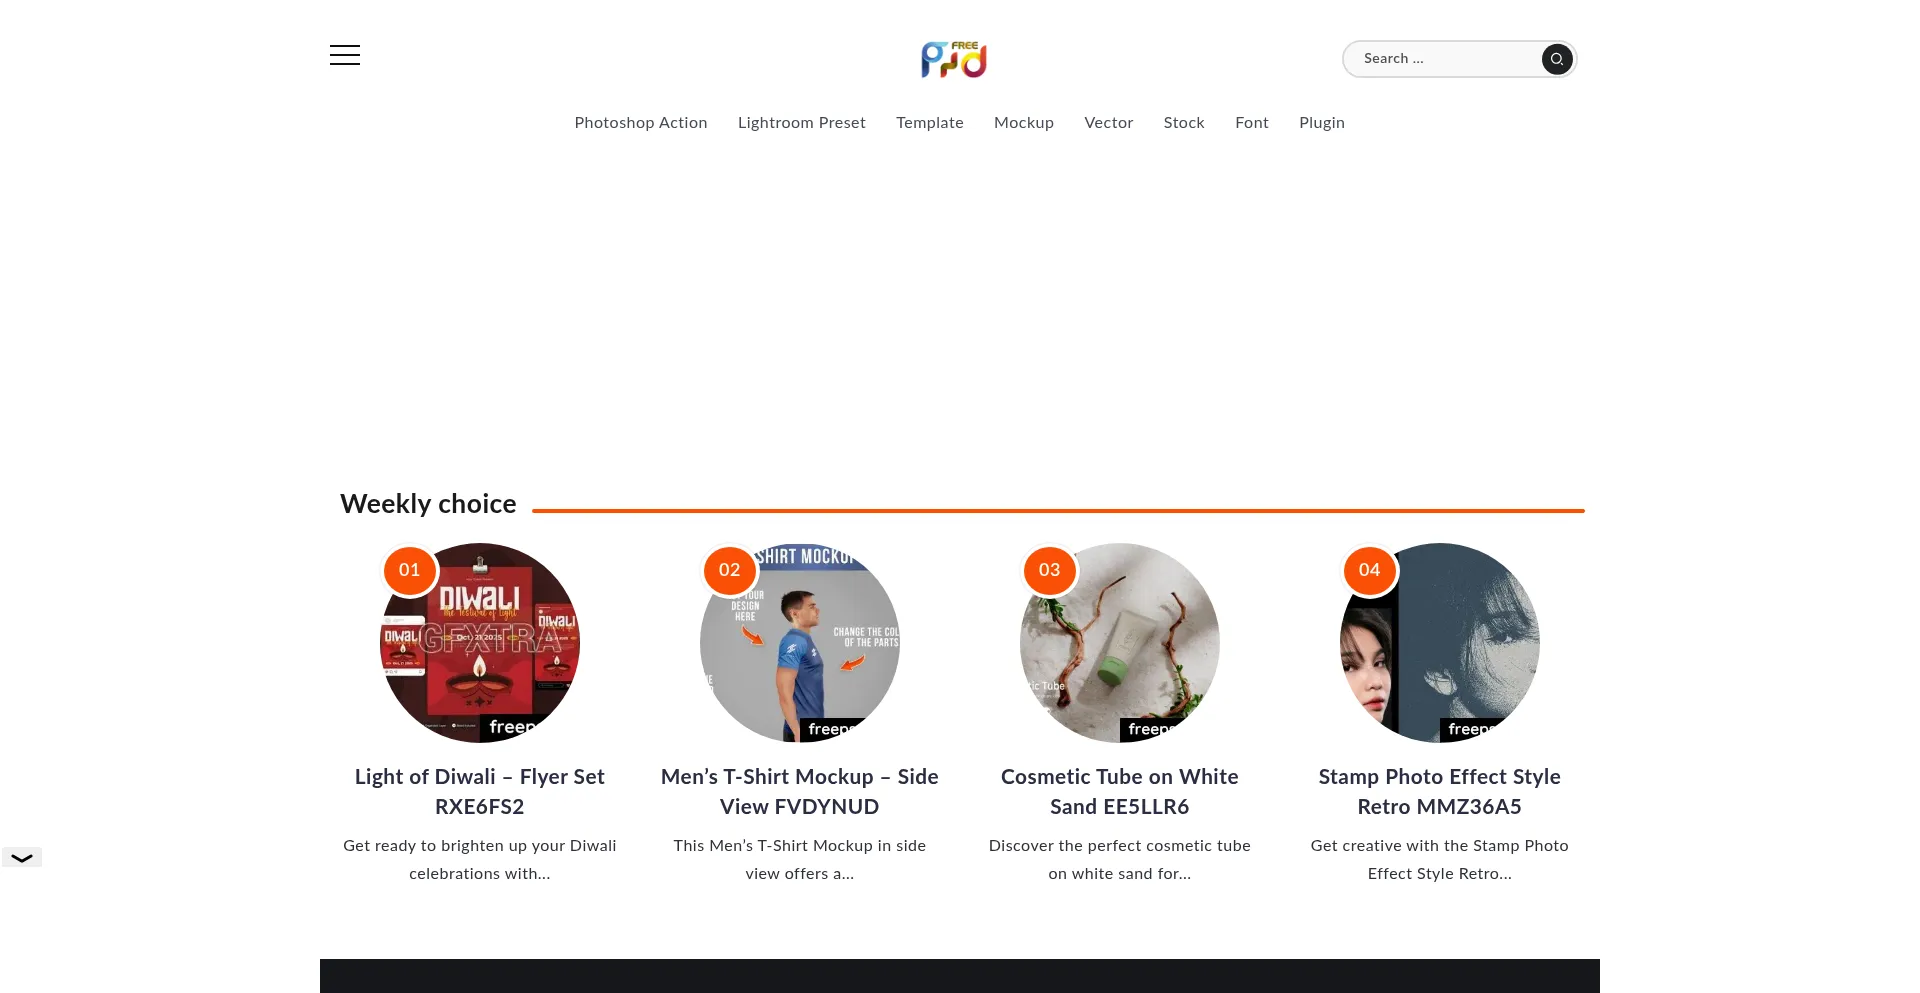
Task: Click the search magnifier button
Action: 1556,59
